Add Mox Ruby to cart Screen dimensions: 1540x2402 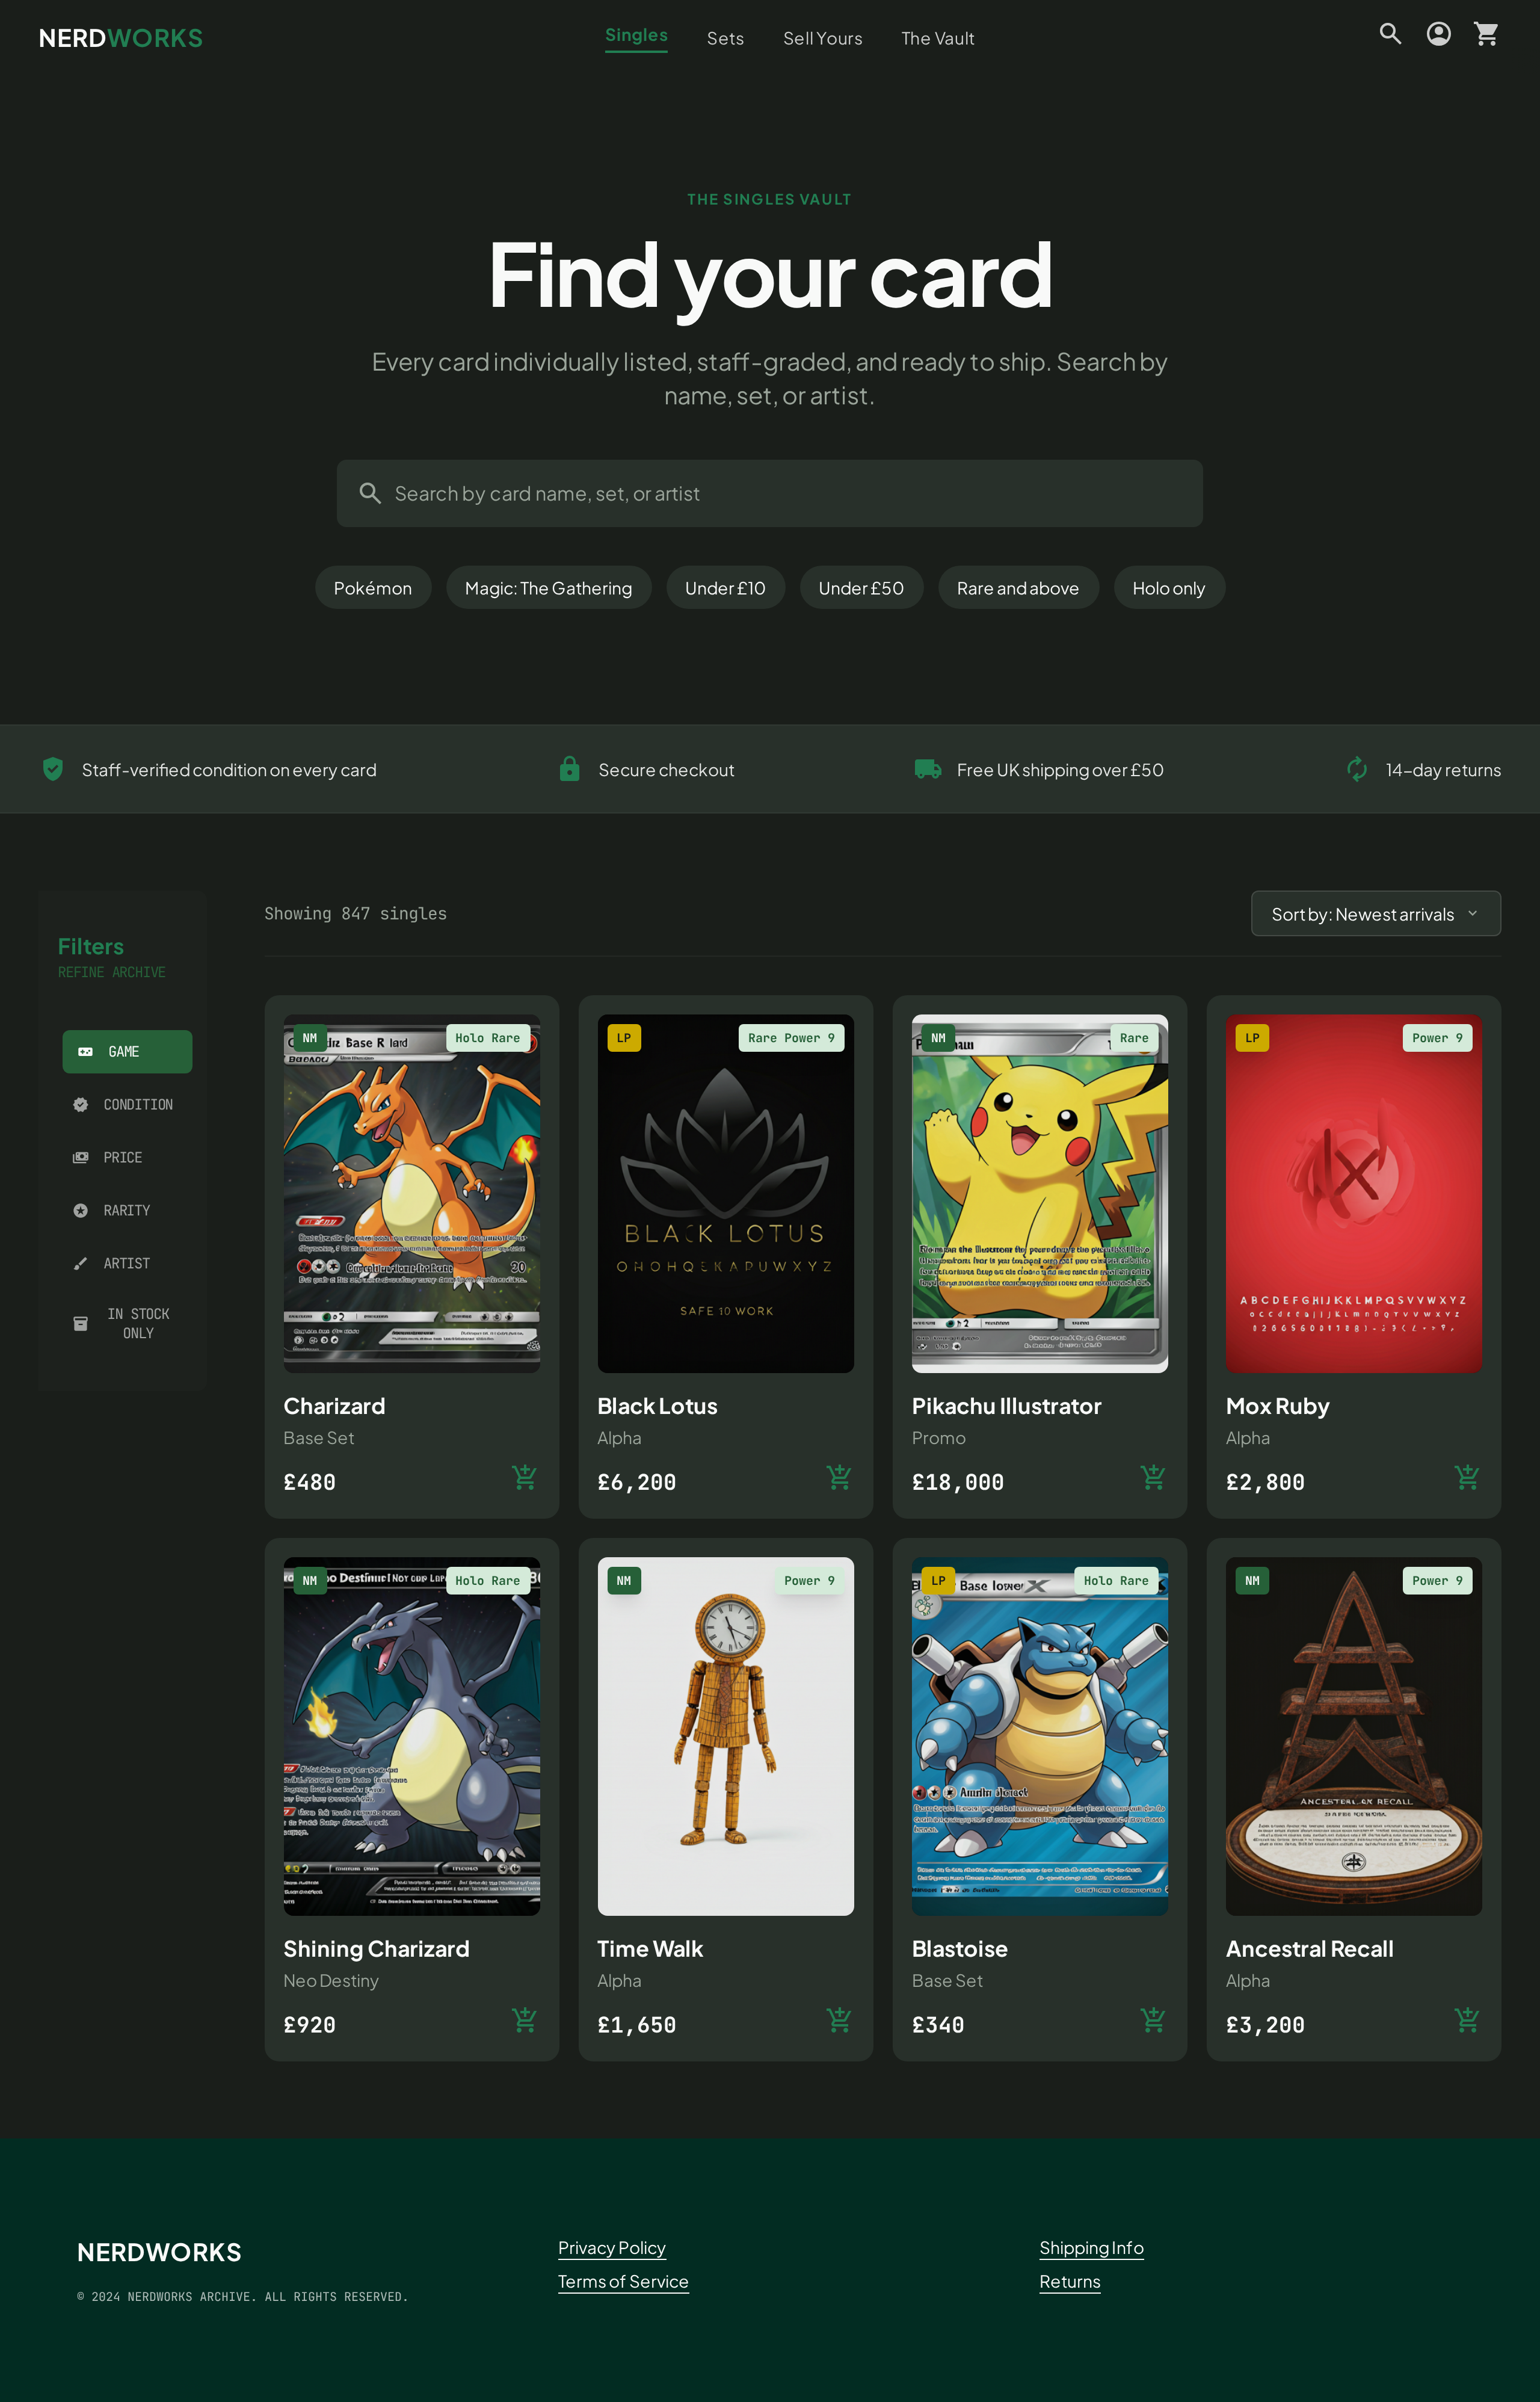coord(1466,1477)
